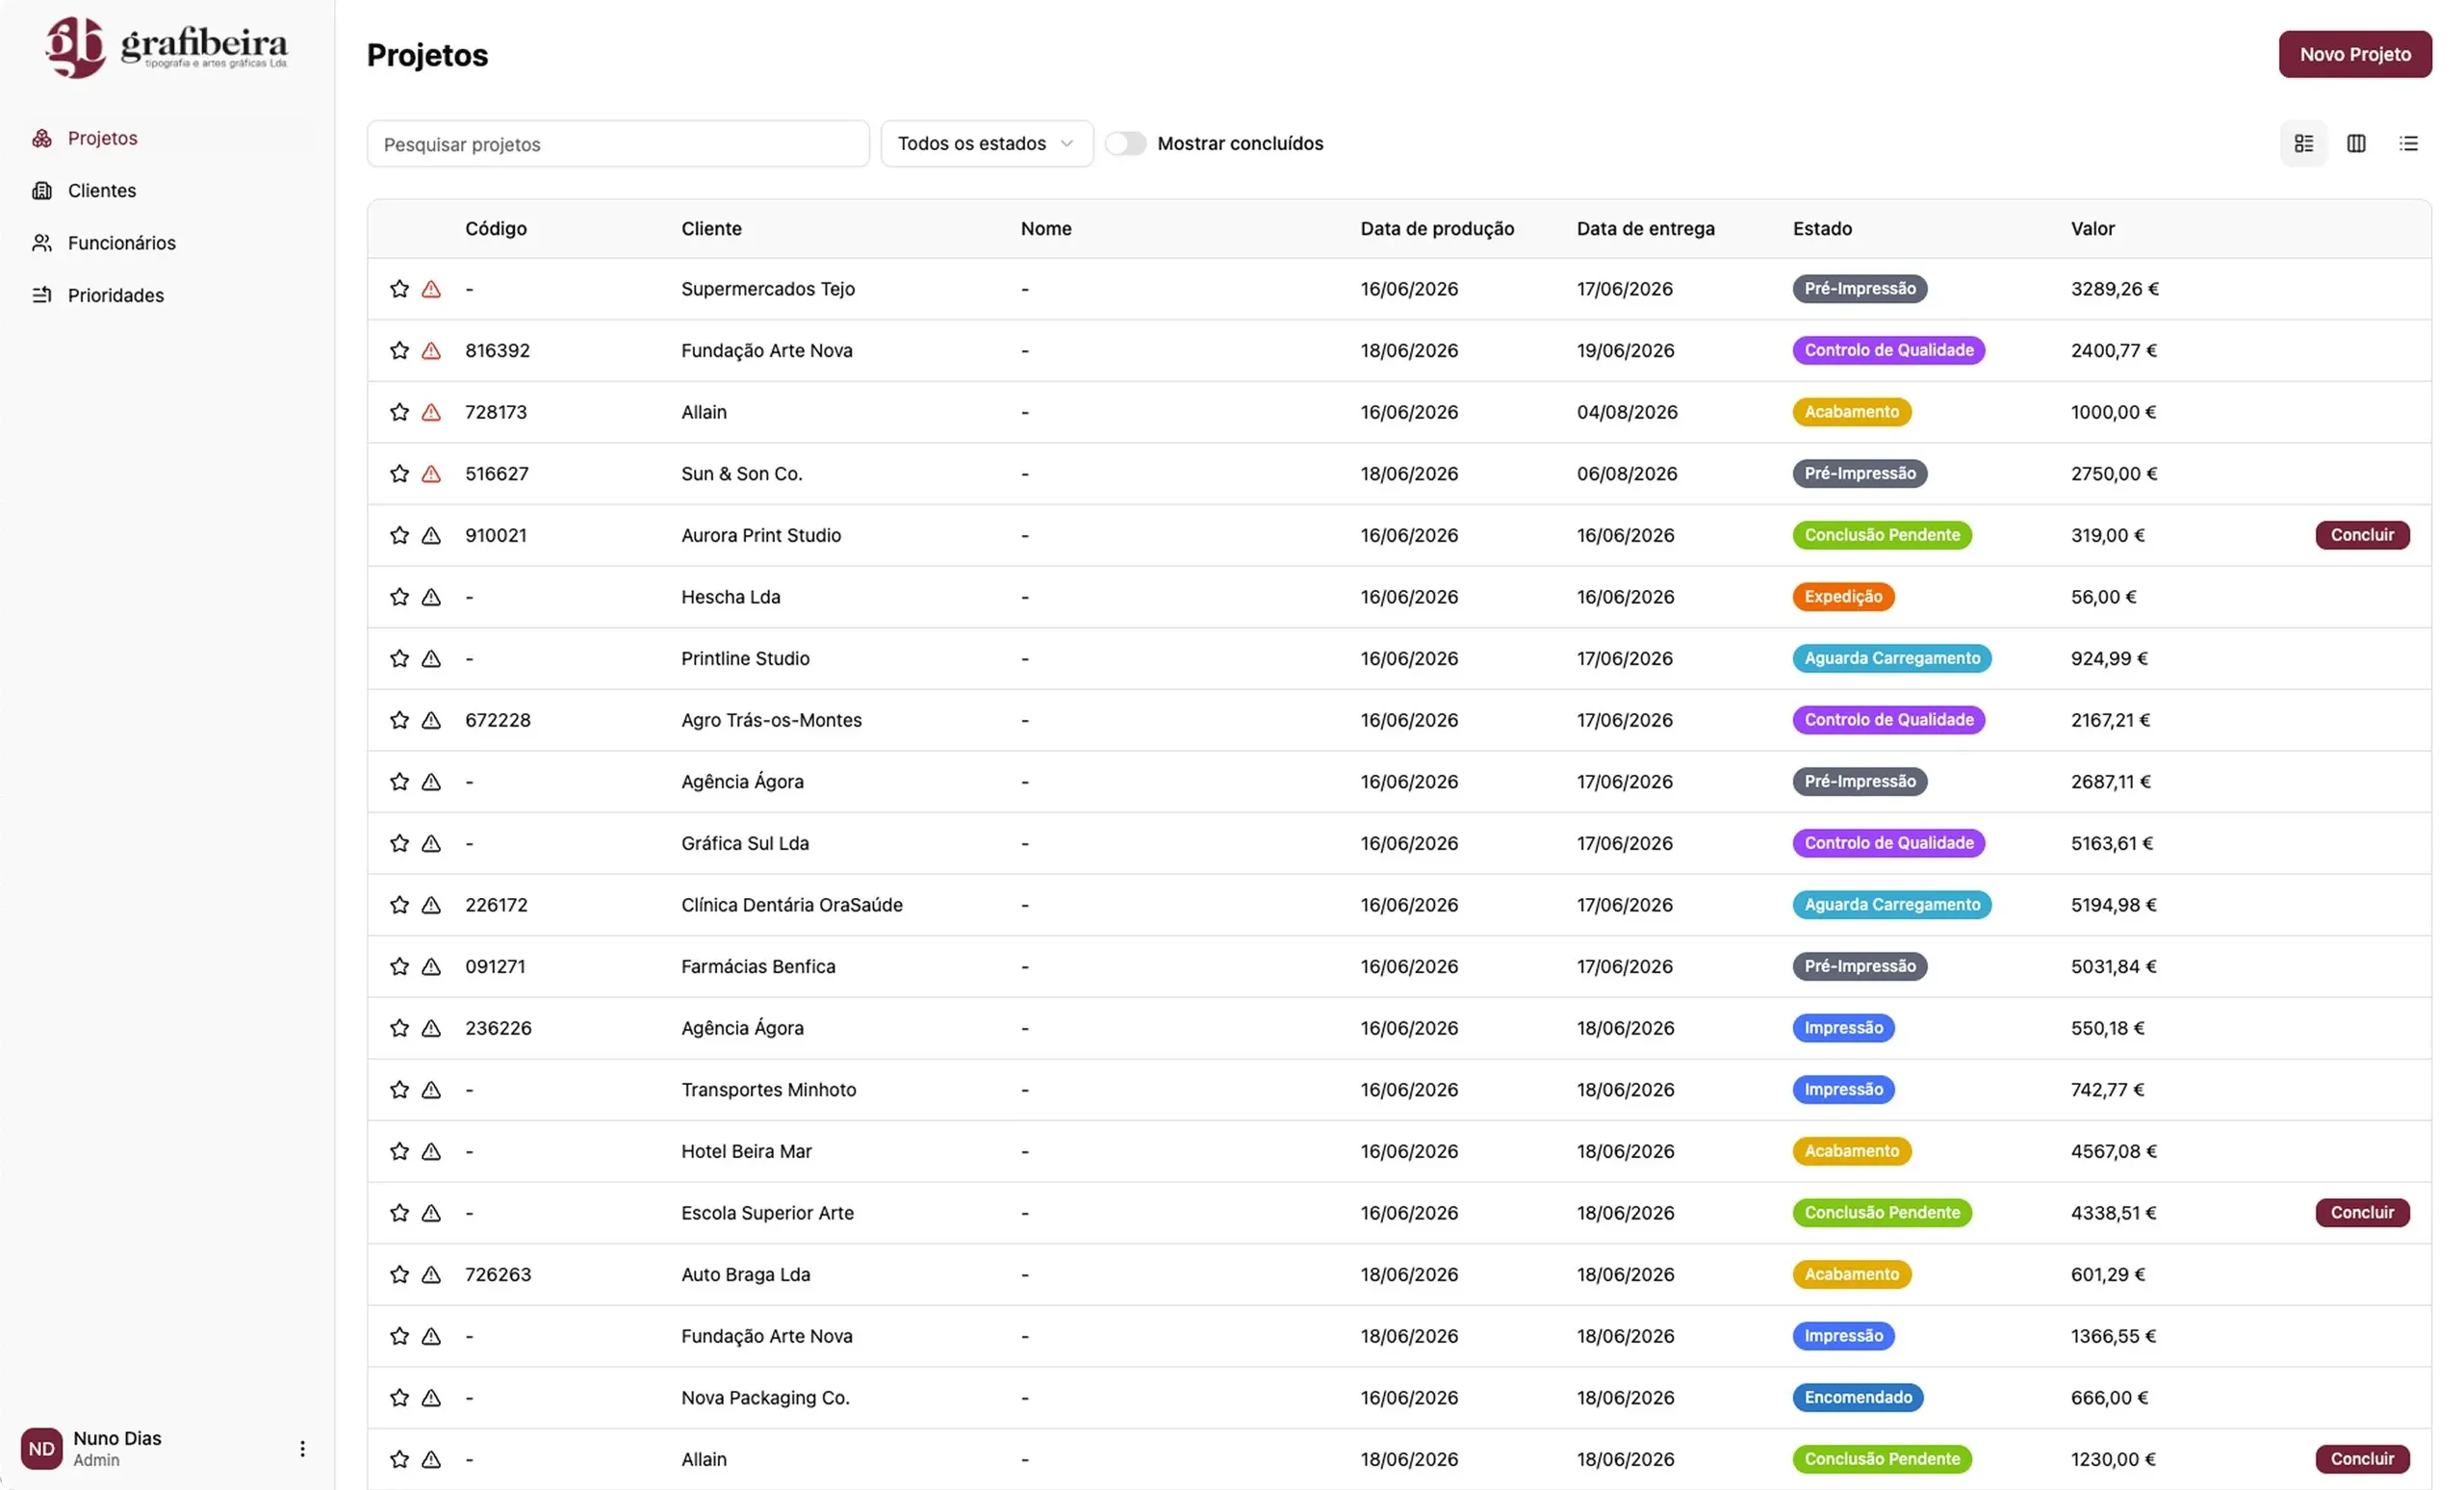Screen dimensions: 2464x1490
Task: Toggle the Mostrar concluídos switch
Action: click(x=1125, y=144)
